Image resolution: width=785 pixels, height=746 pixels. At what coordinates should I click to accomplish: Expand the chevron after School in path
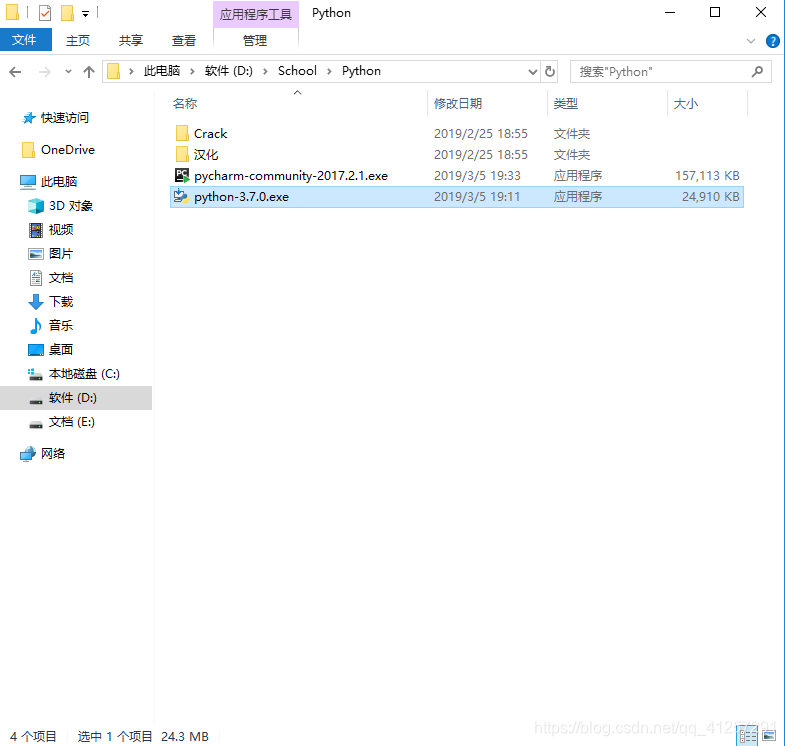coord(329,72)
